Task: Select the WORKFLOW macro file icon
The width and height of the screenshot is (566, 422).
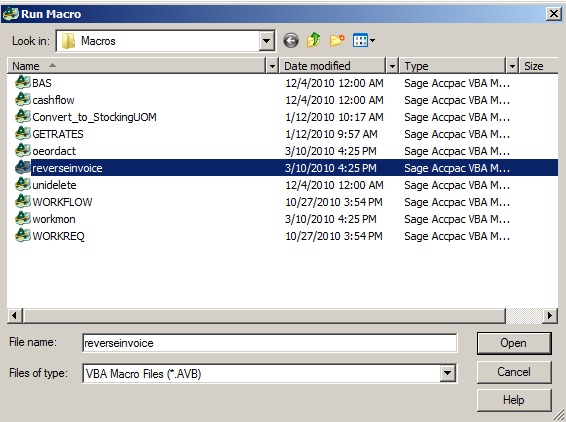Action: pyautogui.click(x=22, y=201)
